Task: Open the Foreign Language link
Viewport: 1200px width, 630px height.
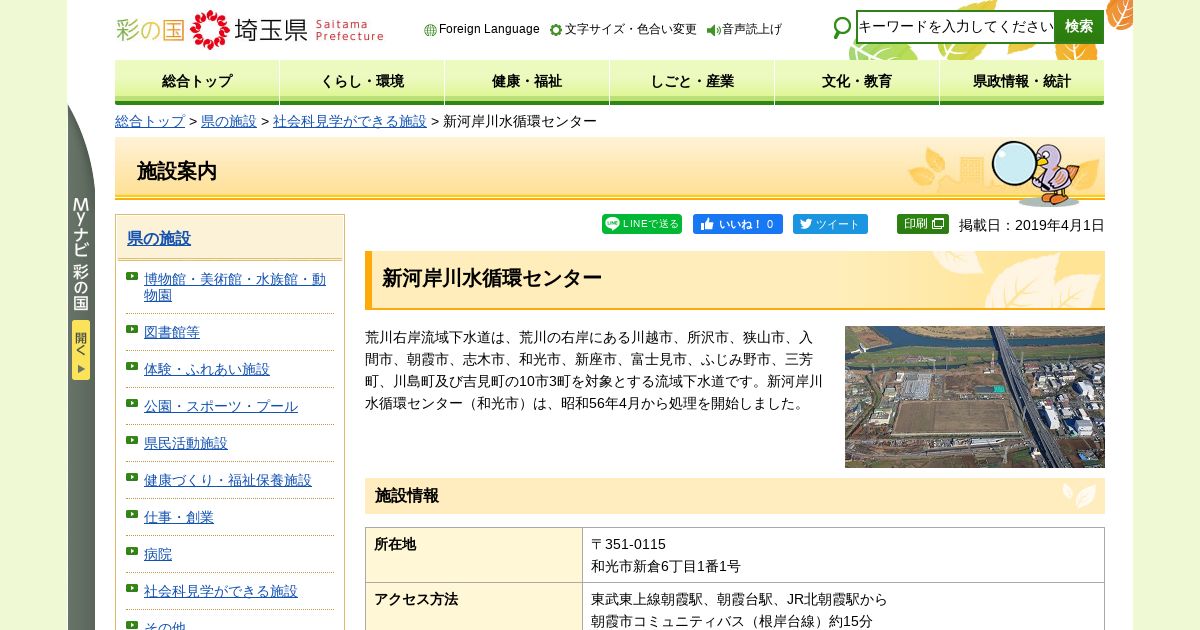Action: point(489,29)
